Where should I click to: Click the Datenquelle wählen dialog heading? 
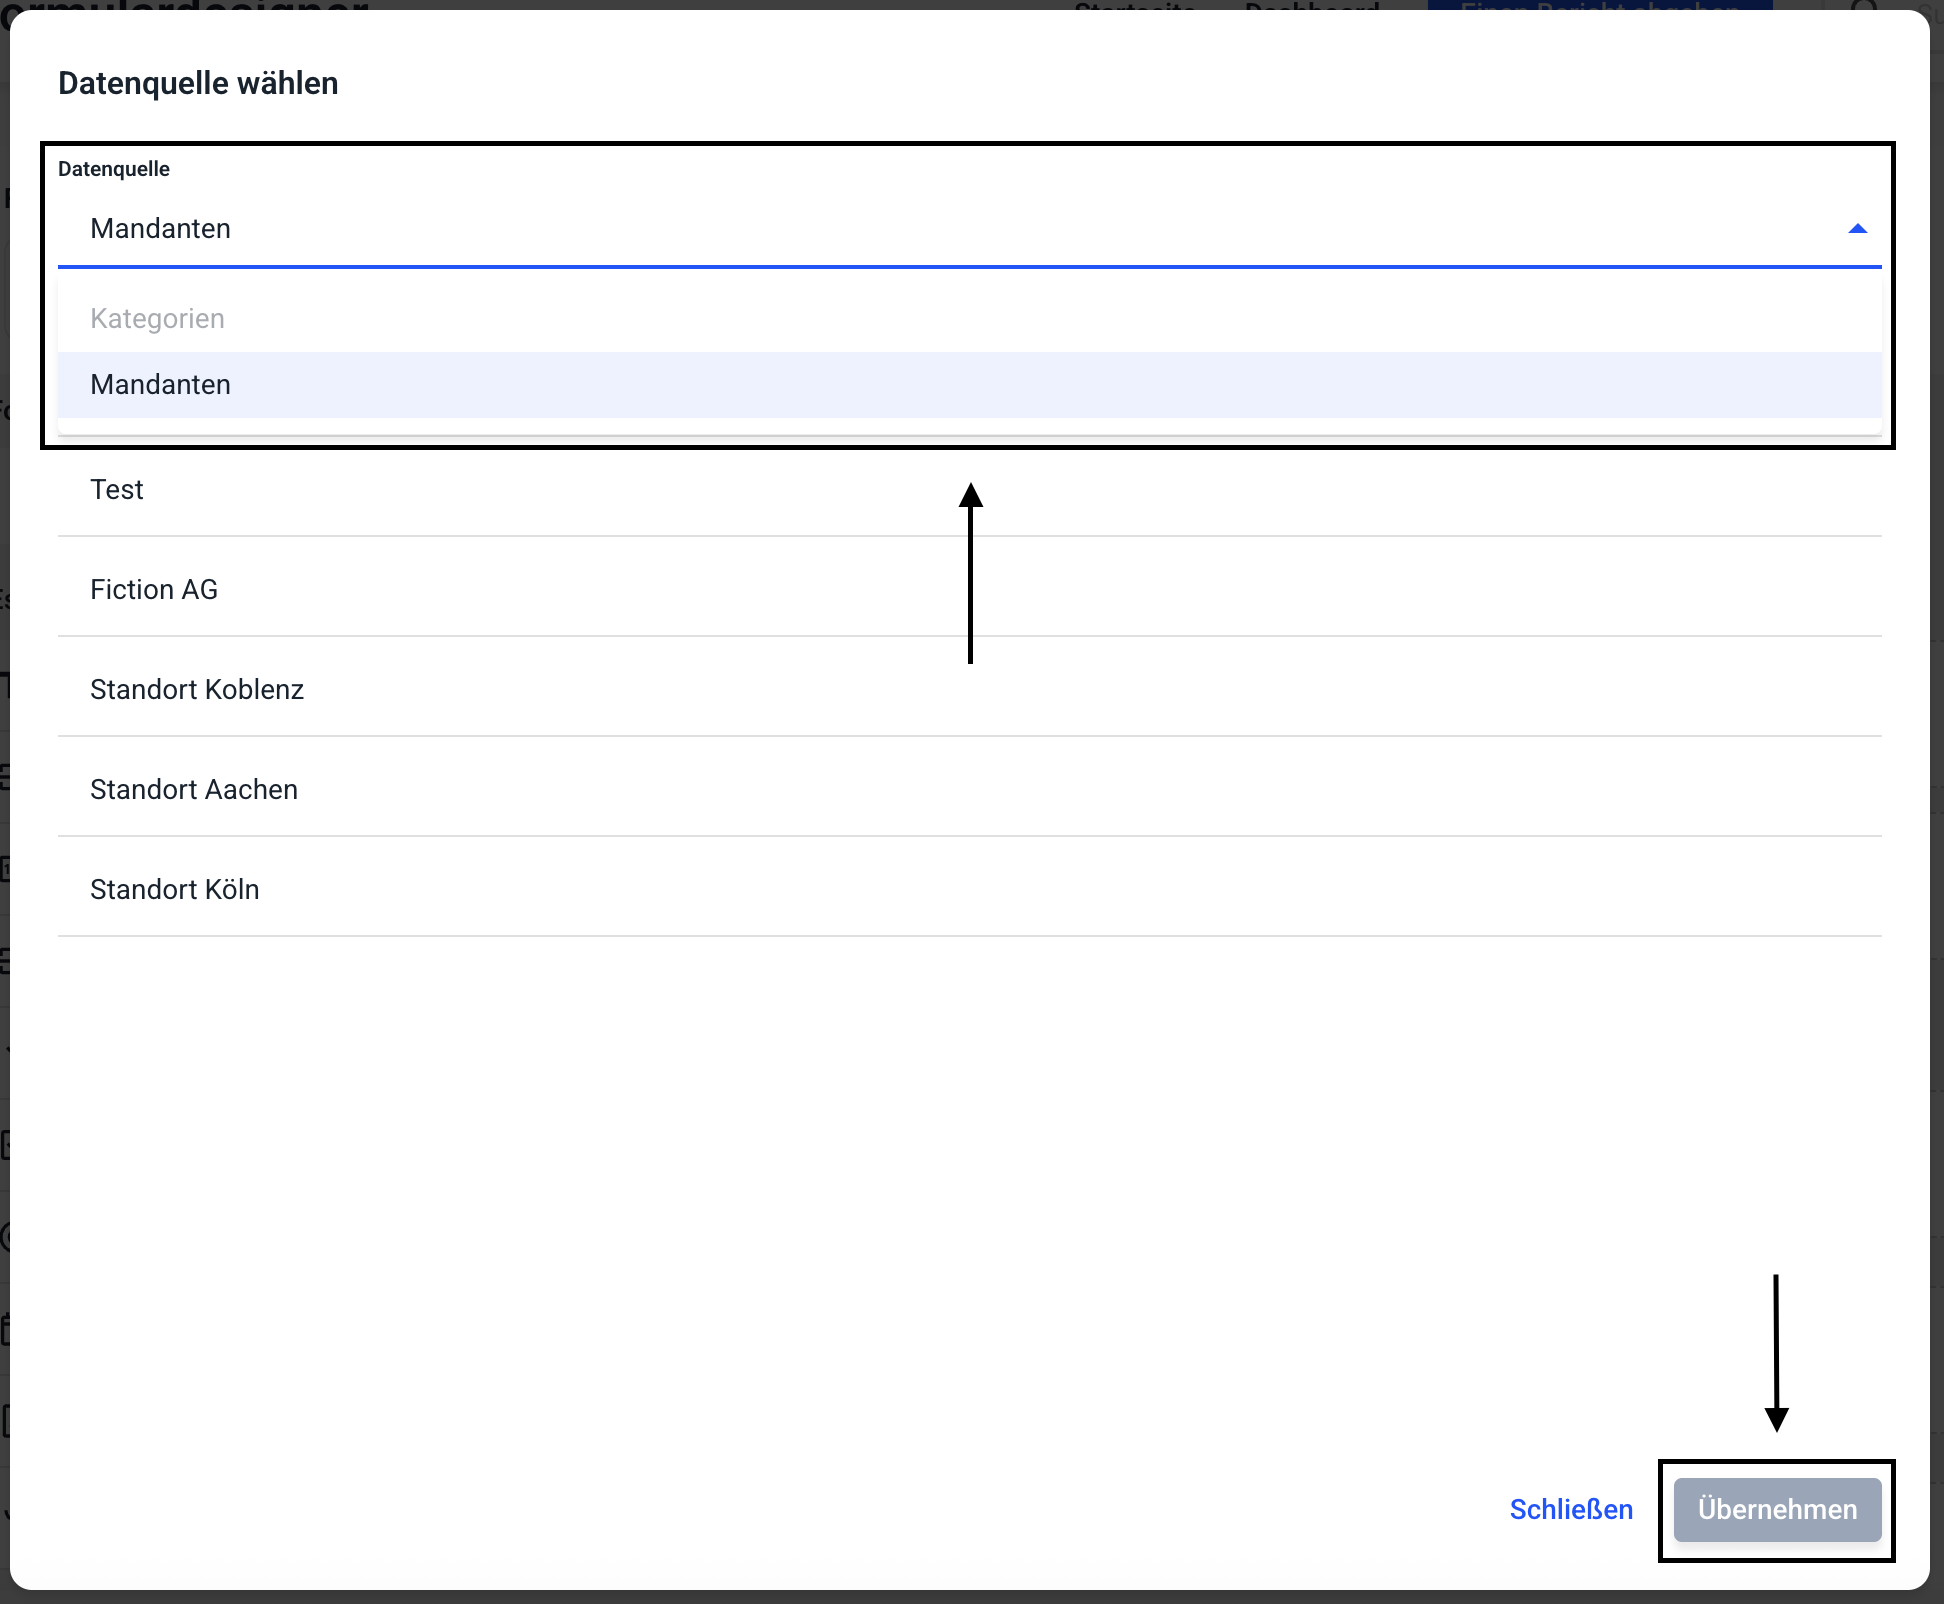click(198, 83)
